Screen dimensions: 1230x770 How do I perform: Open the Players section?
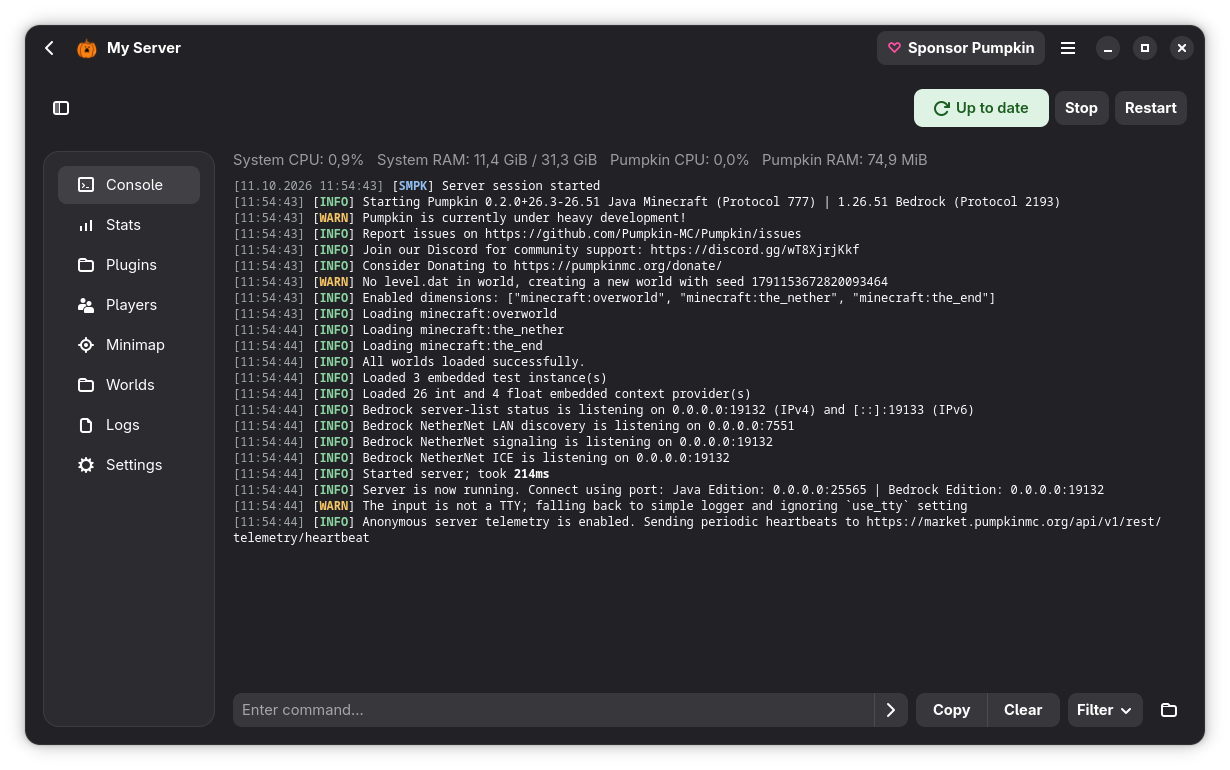pos(129,305)
